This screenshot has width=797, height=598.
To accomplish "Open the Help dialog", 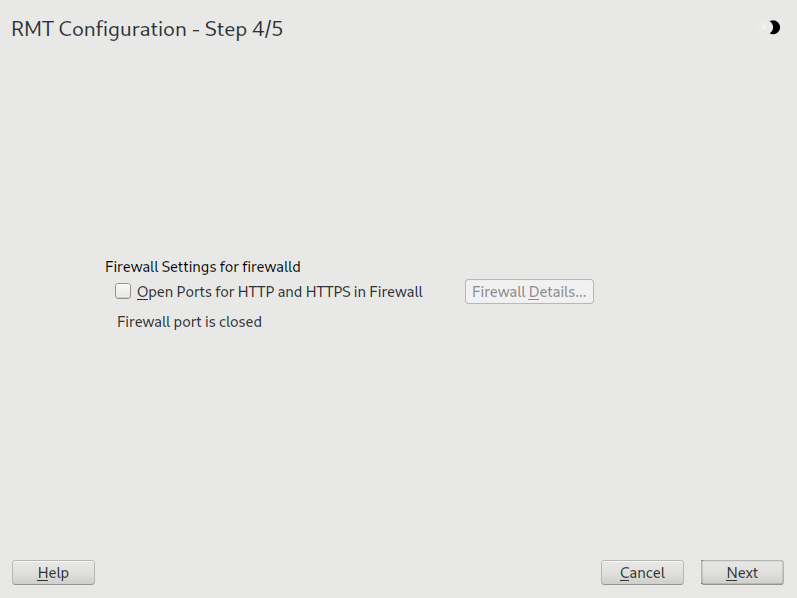I will (53, 573).
